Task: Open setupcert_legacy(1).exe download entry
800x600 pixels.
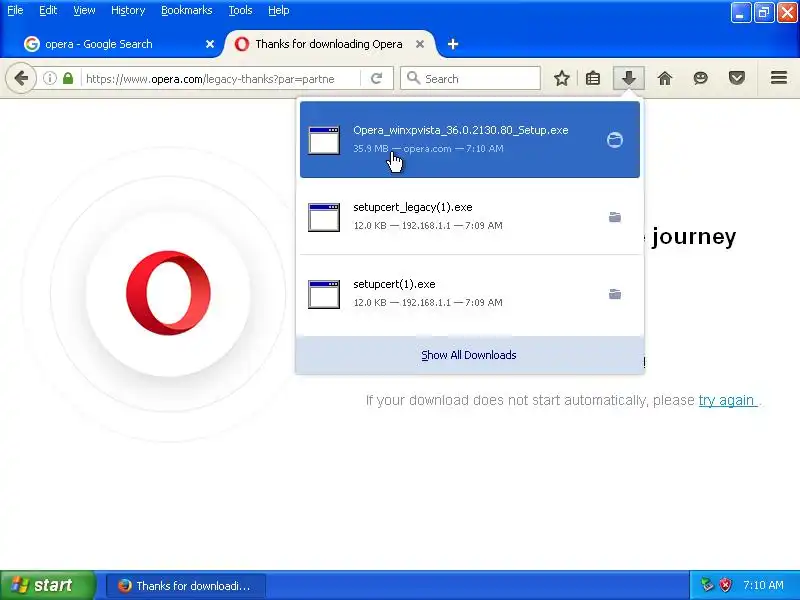Action: [469, 217]
